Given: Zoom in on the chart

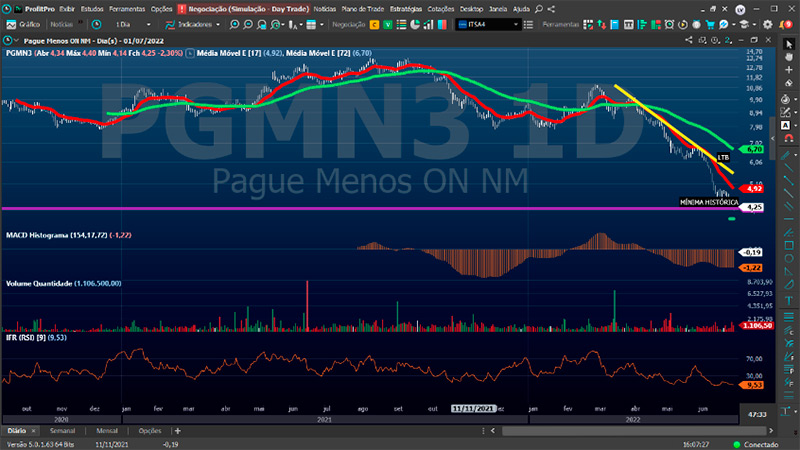Looking at the screenshot, I should [234, 24].
